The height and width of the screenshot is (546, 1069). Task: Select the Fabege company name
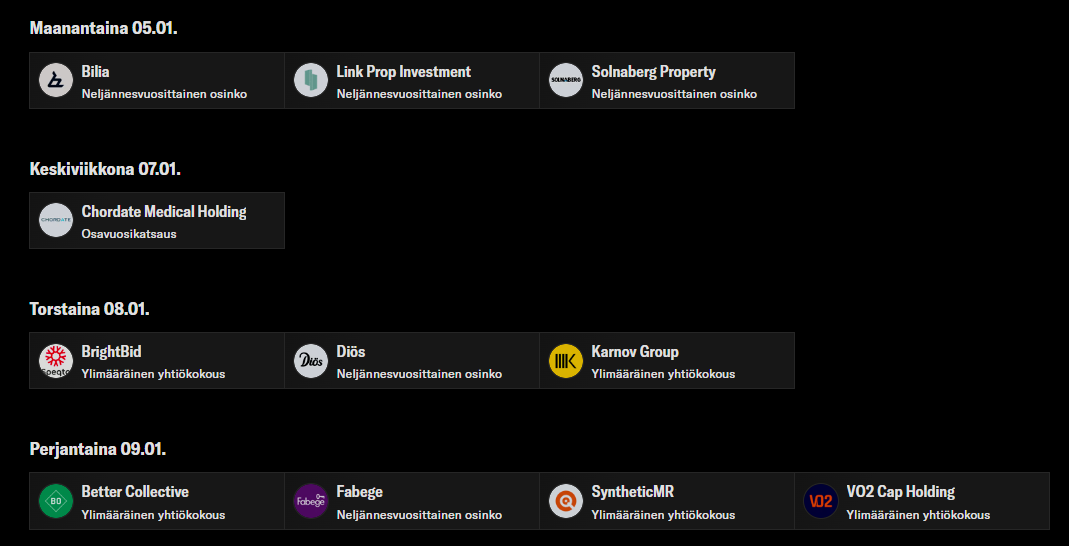click(360, 492)
